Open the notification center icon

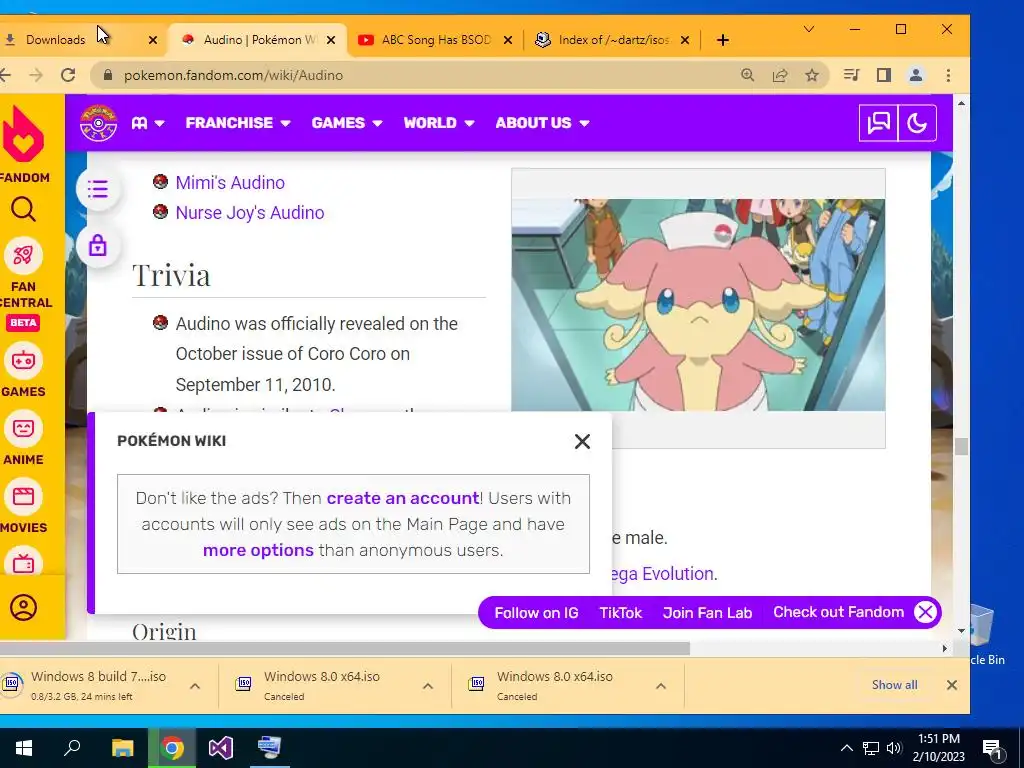(992, 748)
